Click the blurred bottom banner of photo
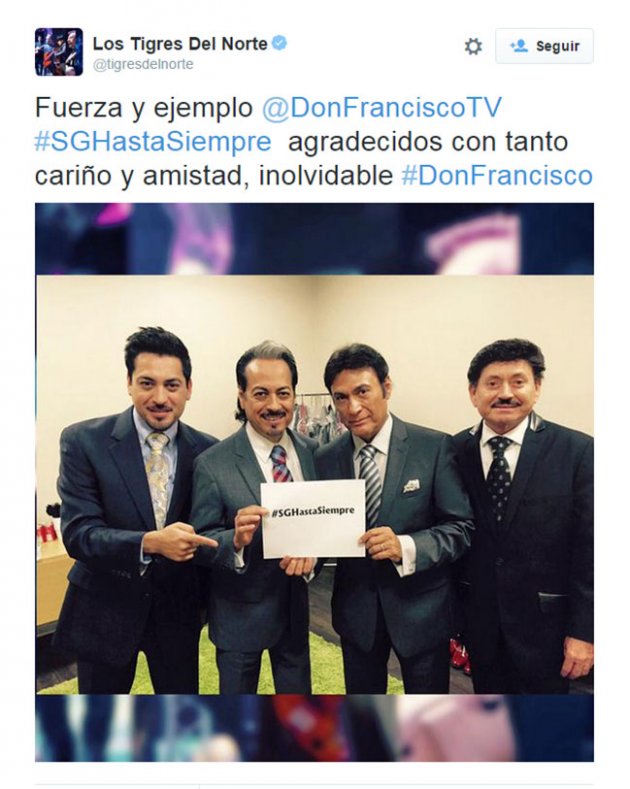 tap(314, 728)
